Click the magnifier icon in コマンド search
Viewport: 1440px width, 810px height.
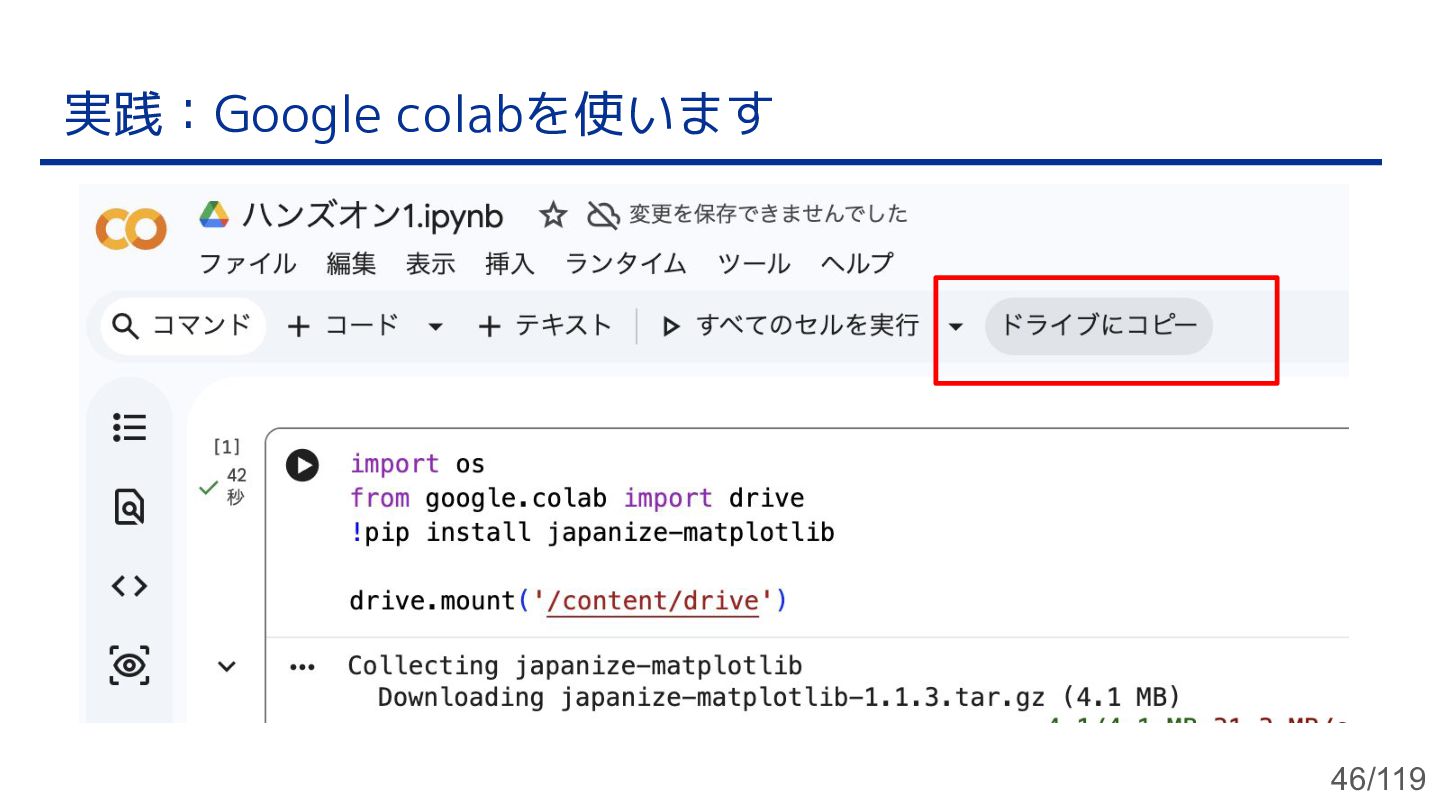(x=126, y=326)
